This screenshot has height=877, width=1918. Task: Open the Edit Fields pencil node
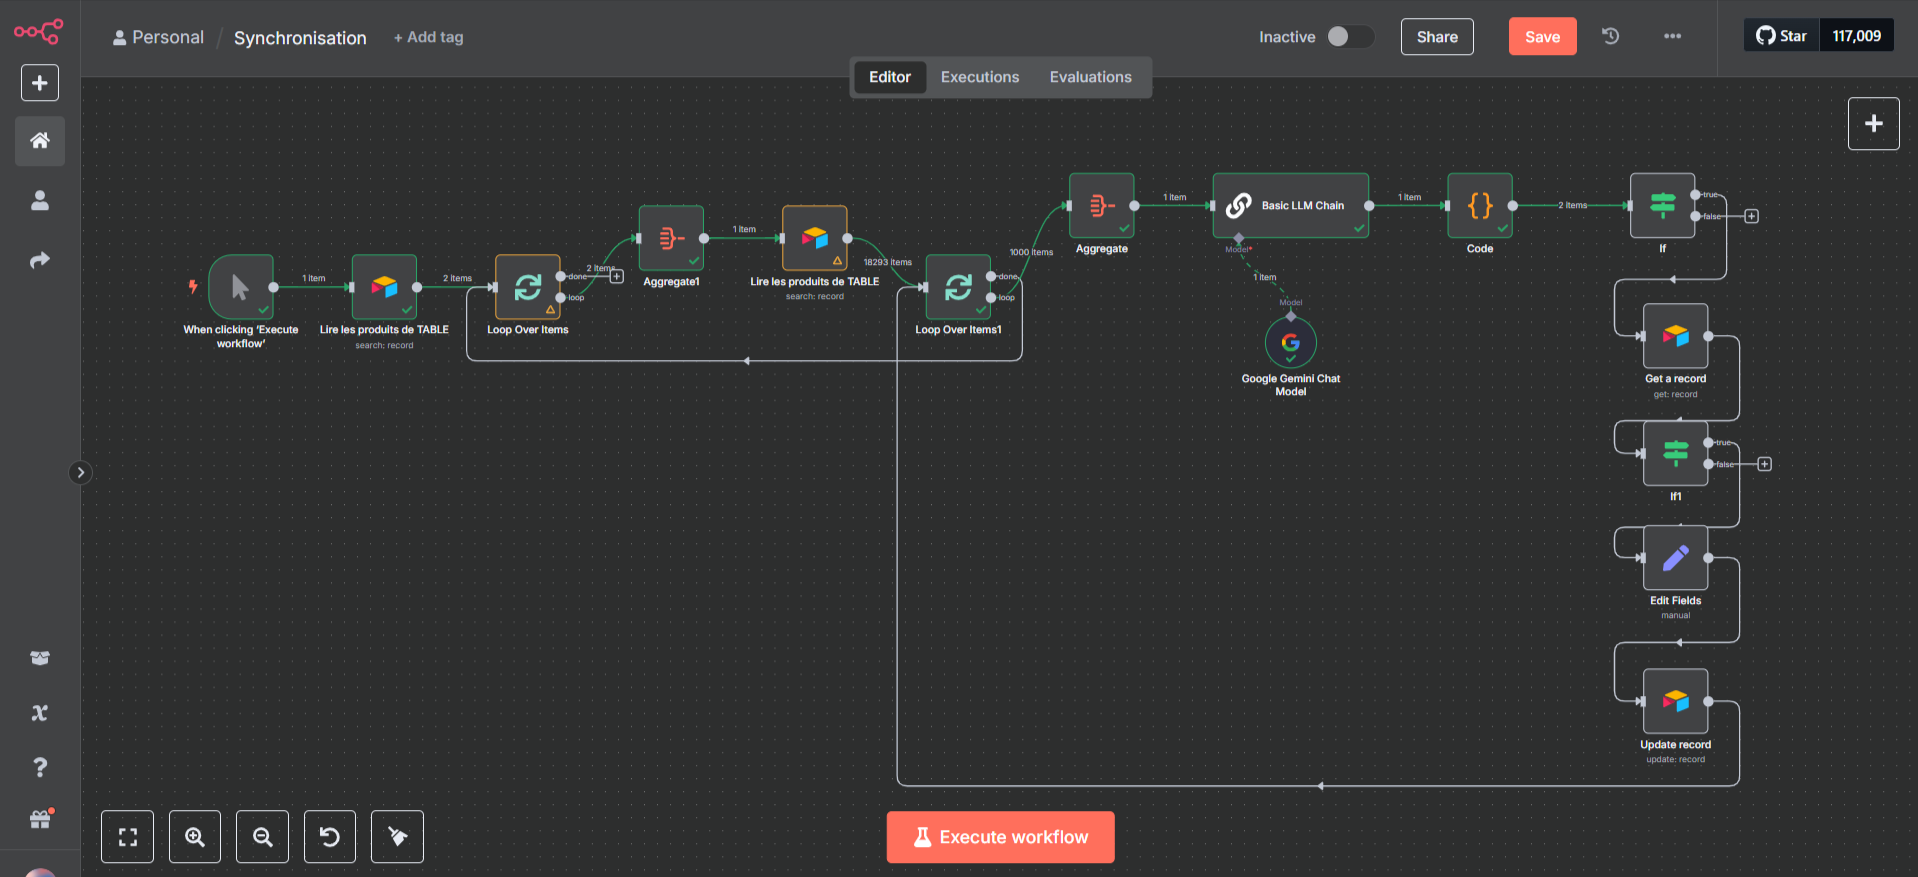click(1676, 558)
